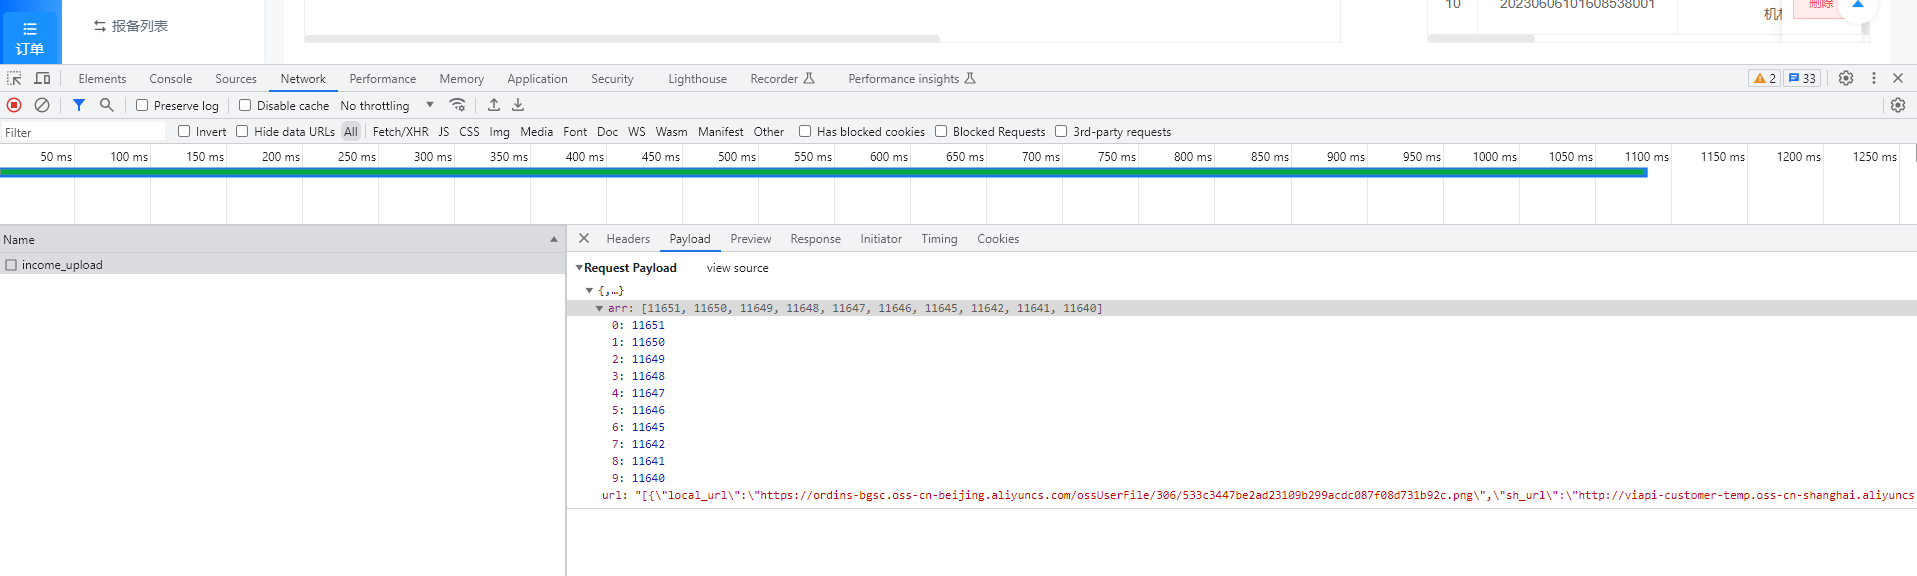The width and height of the screenshot is (1917, 576).
Task: Open network panel settings gear
Action: (x=1898, y=105)
